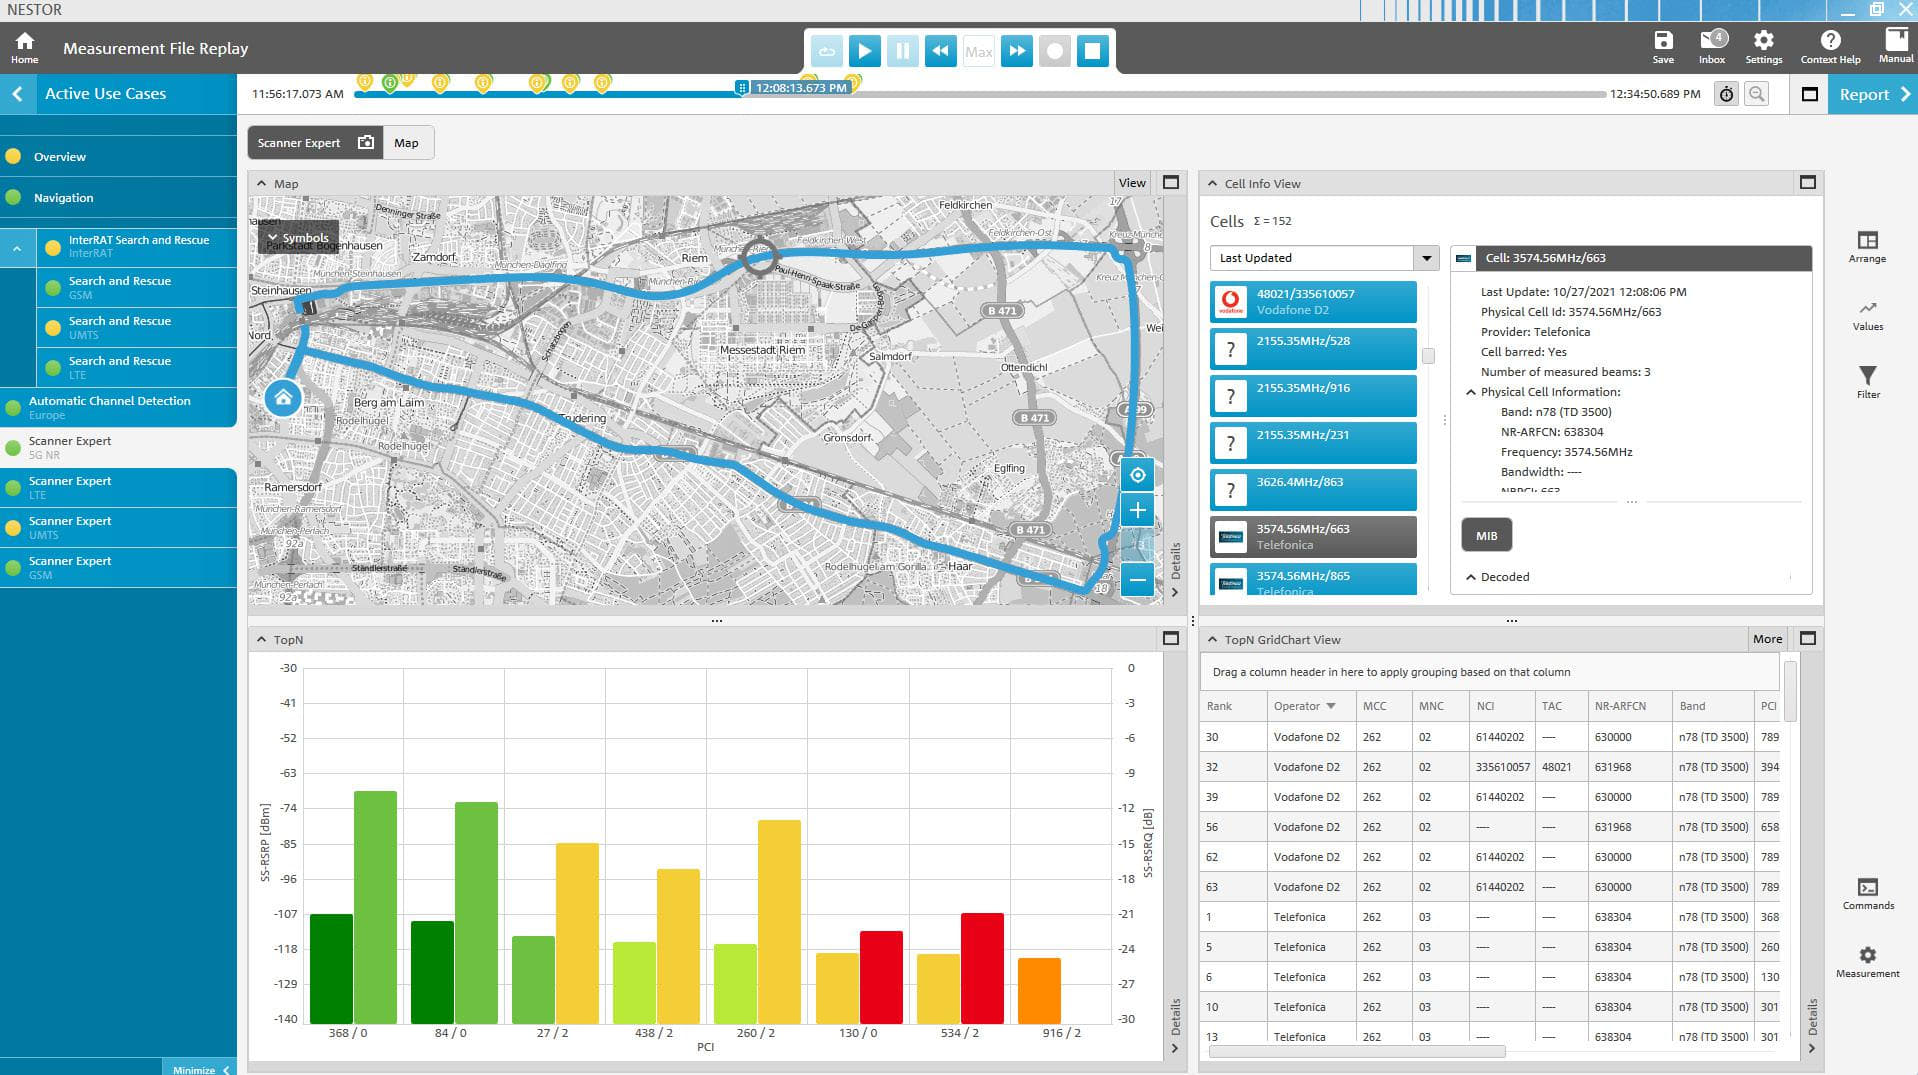
Task: Click the timeline position marker at 12:08:13
Action: [x=741, y=88]
